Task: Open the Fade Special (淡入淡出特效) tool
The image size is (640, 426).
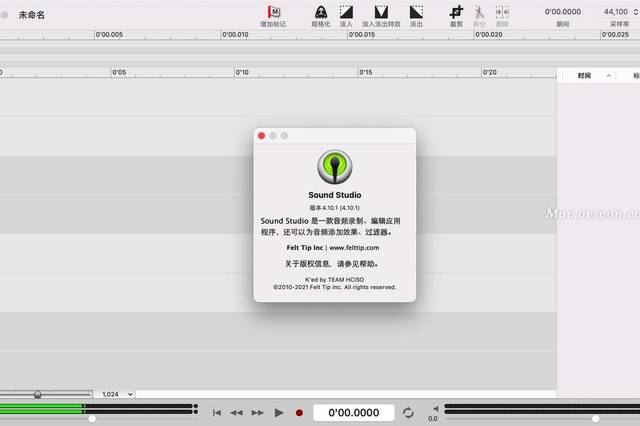Action: (x=381, y=12)
